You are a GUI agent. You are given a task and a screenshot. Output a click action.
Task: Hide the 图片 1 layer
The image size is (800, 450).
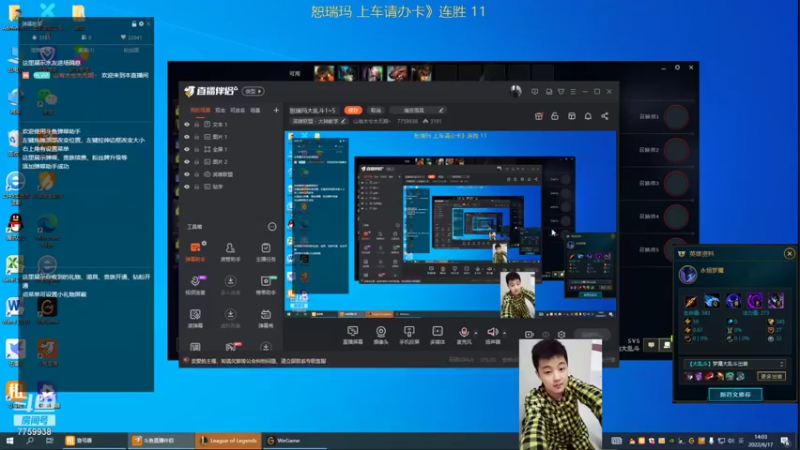tap(187, 137)
